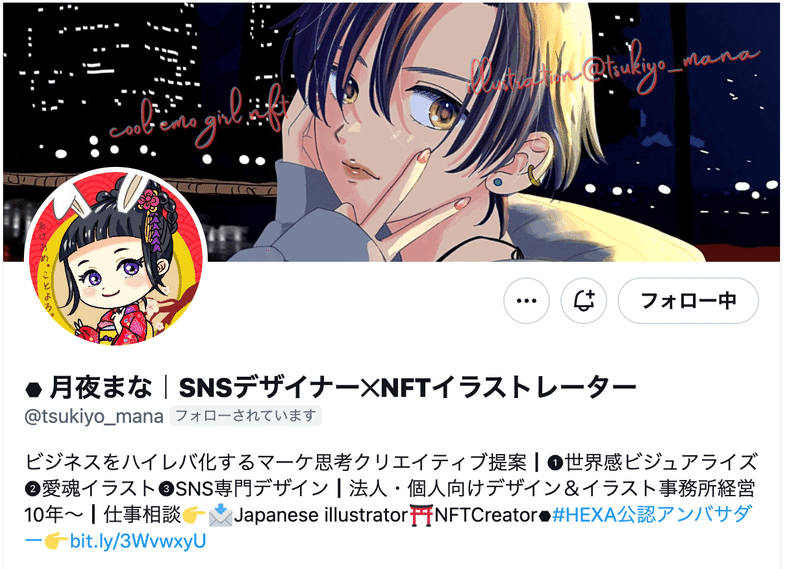Open the round profile avatar picture
The width and height of the screenshot is (800, 569).
pyautogui.click(x=116, y=258)
